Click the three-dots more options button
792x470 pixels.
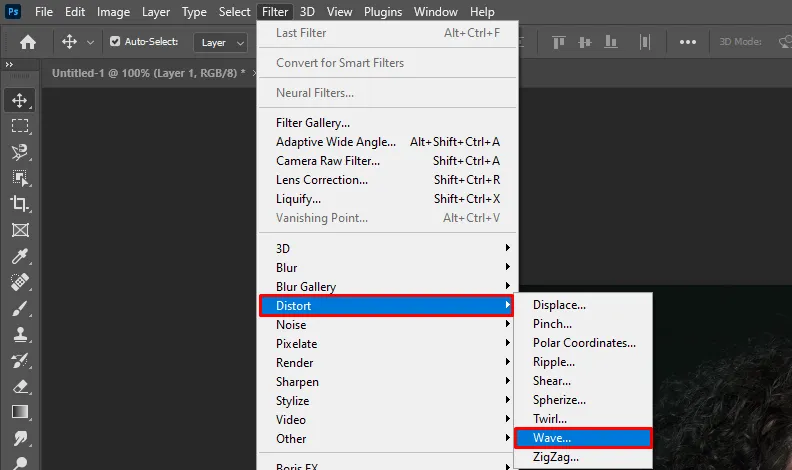[x=687, y=42]
